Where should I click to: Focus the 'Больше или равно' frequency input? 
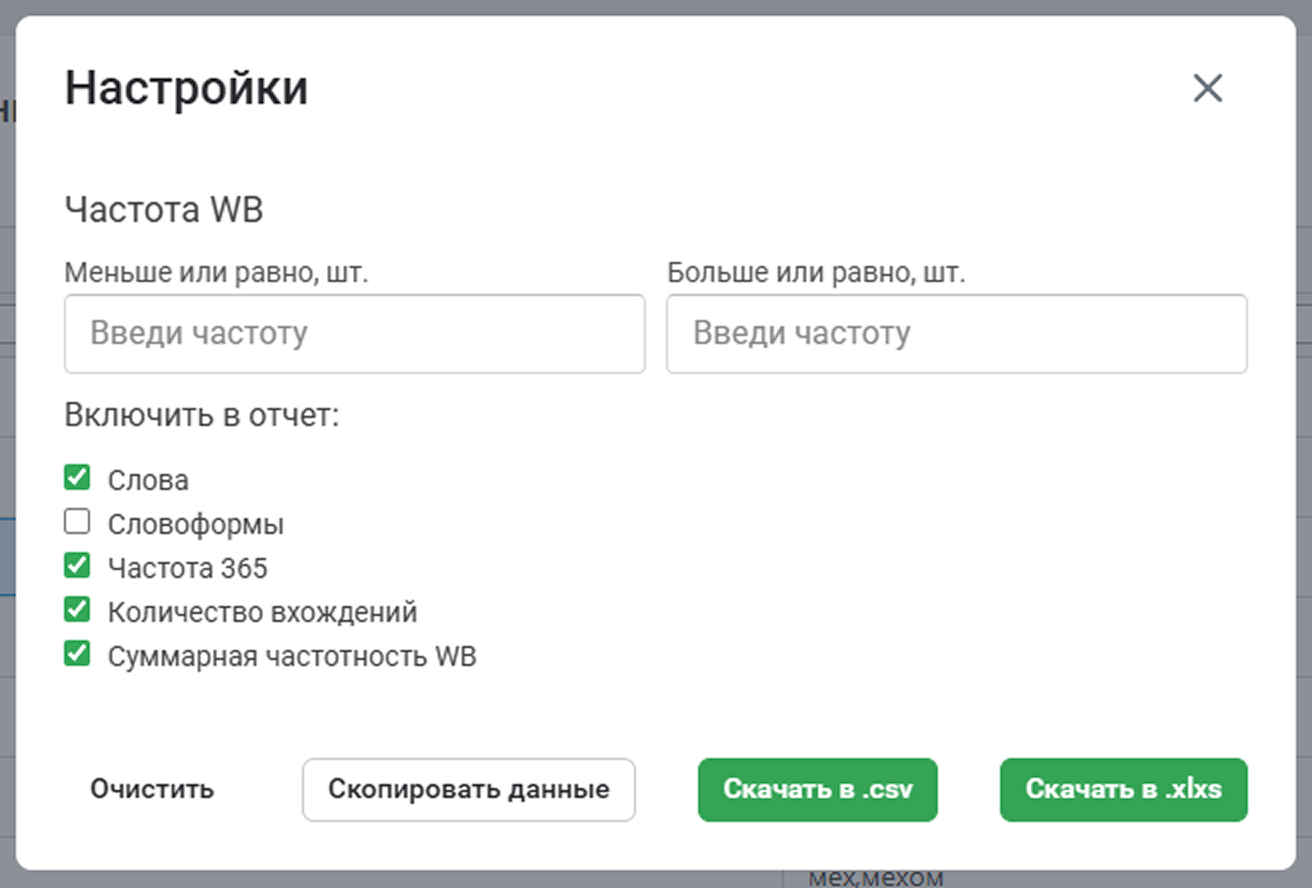pos(957,334)
